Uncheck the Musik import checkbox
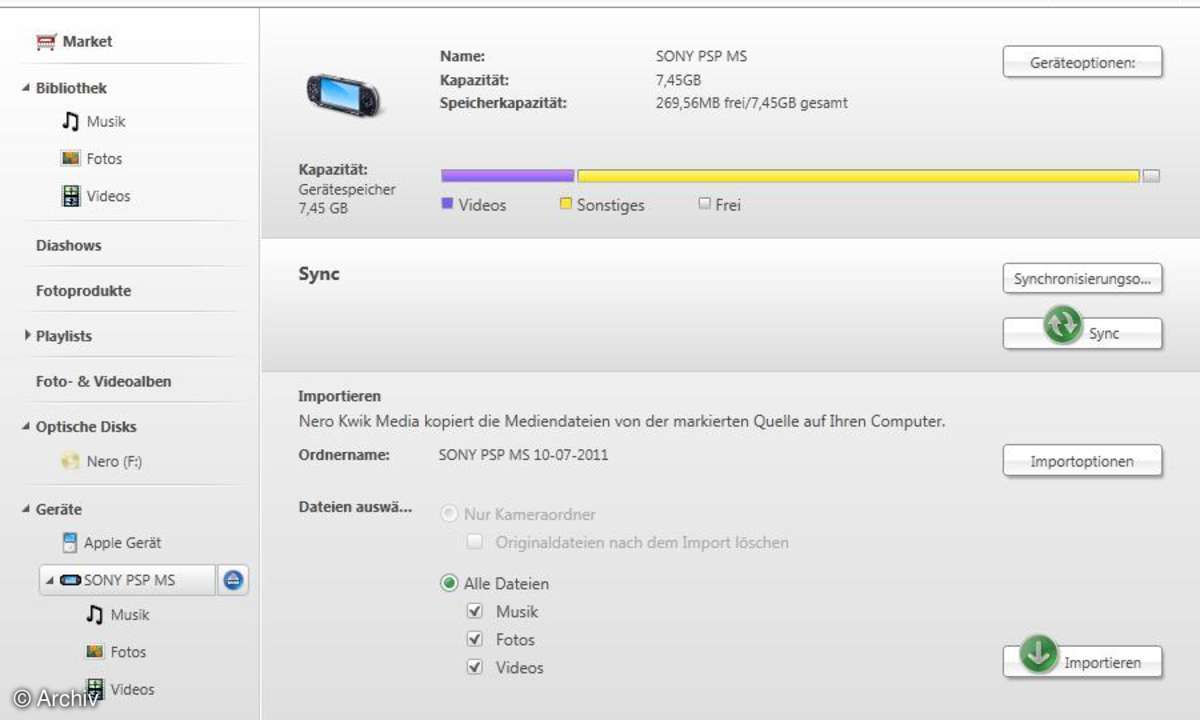This screenshot has width=1200, height=720. click(475, 611)
